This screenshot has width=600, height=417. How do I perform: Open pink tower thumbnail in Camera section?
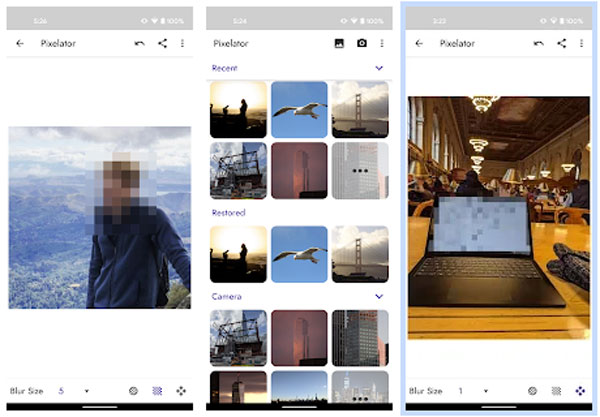299,338
